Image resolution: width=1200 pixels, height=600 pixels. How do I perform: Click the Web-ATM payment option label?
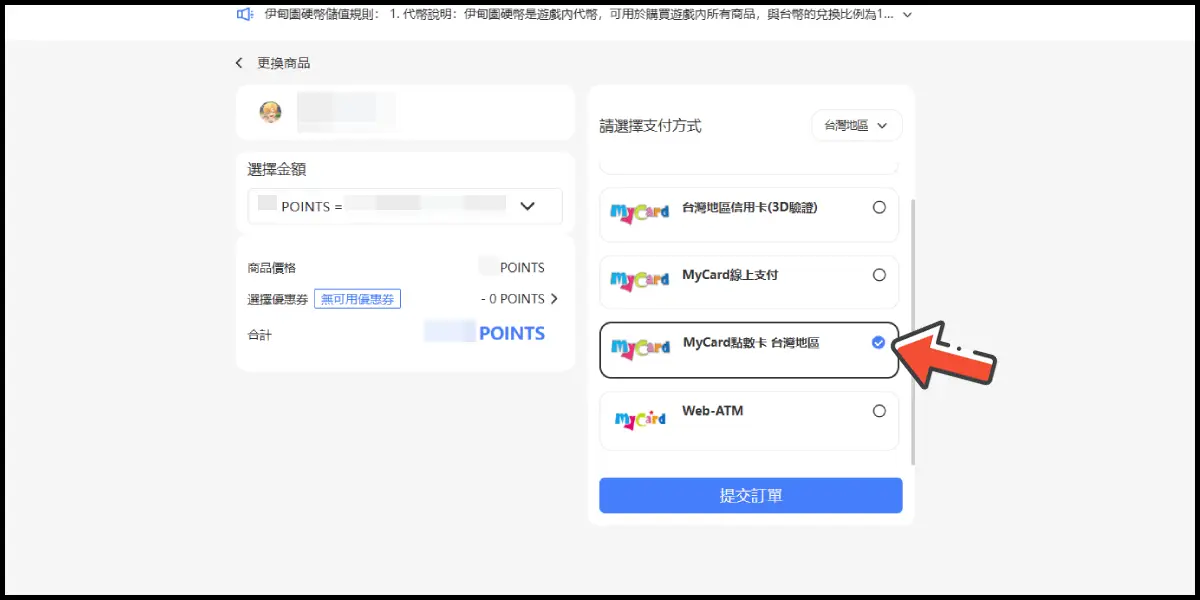coord(712,411)
